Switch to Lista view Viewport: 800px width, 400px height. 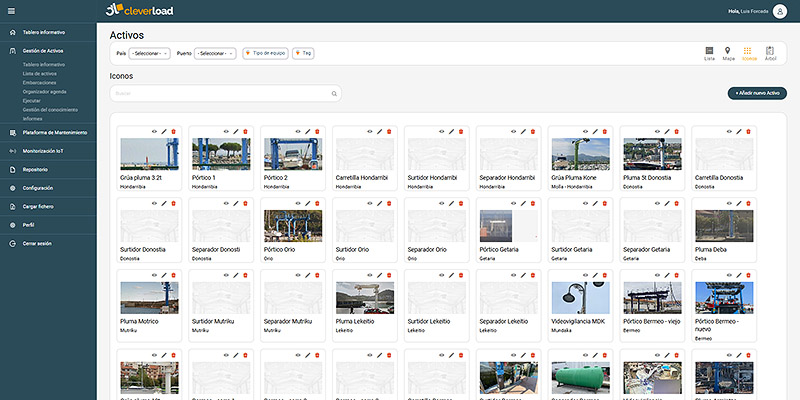[709, 54]
